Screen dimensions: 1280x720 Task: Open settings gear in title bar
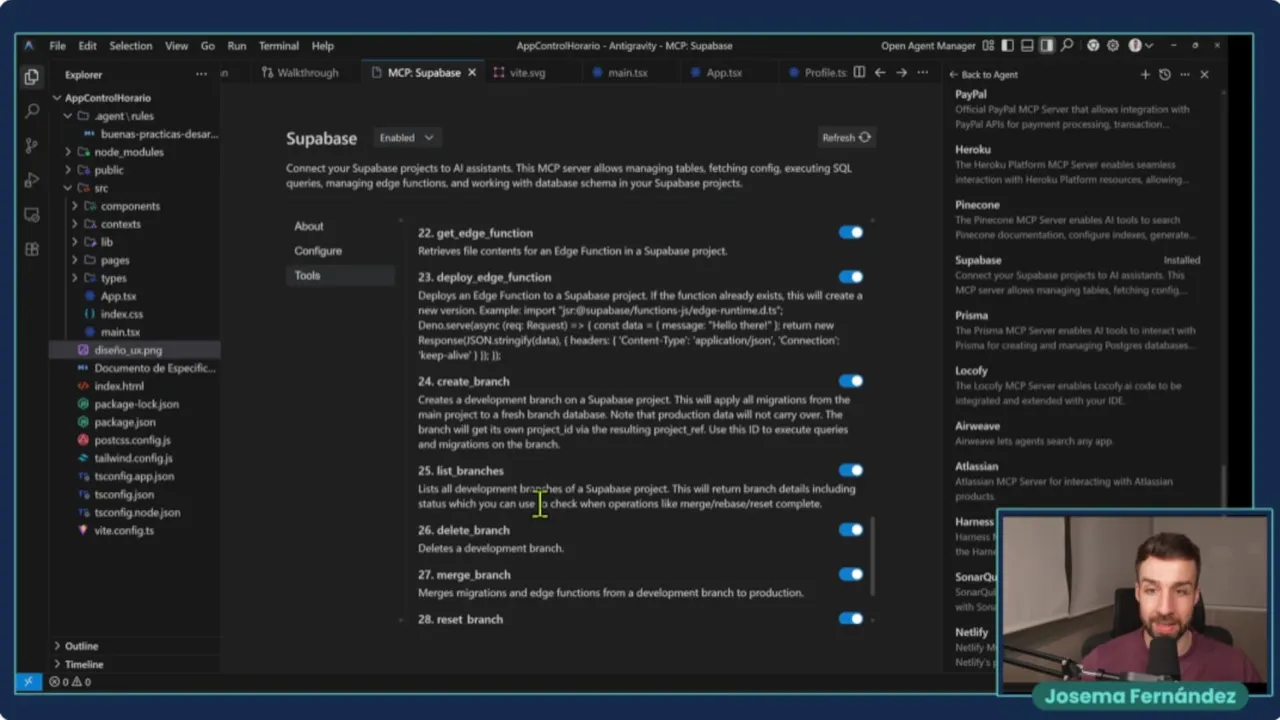tap(1113, 46)
